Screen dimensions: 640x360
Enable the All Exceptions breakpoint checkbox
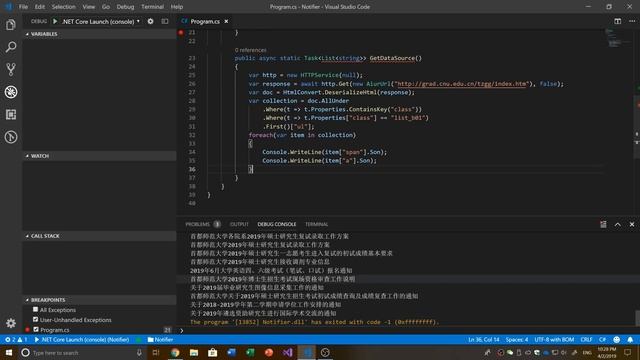[x=36, y=309]
